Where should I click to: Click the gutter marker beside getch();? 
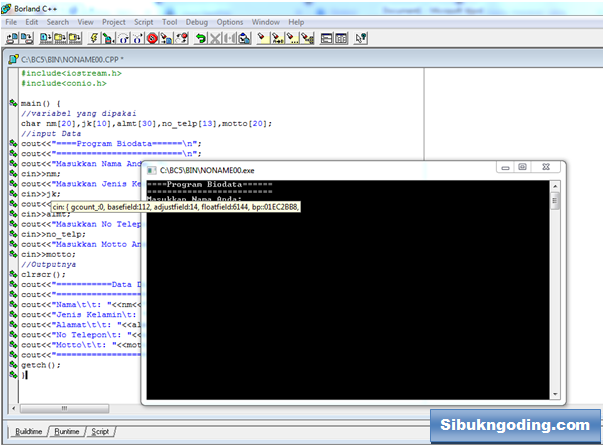point(13,364)
